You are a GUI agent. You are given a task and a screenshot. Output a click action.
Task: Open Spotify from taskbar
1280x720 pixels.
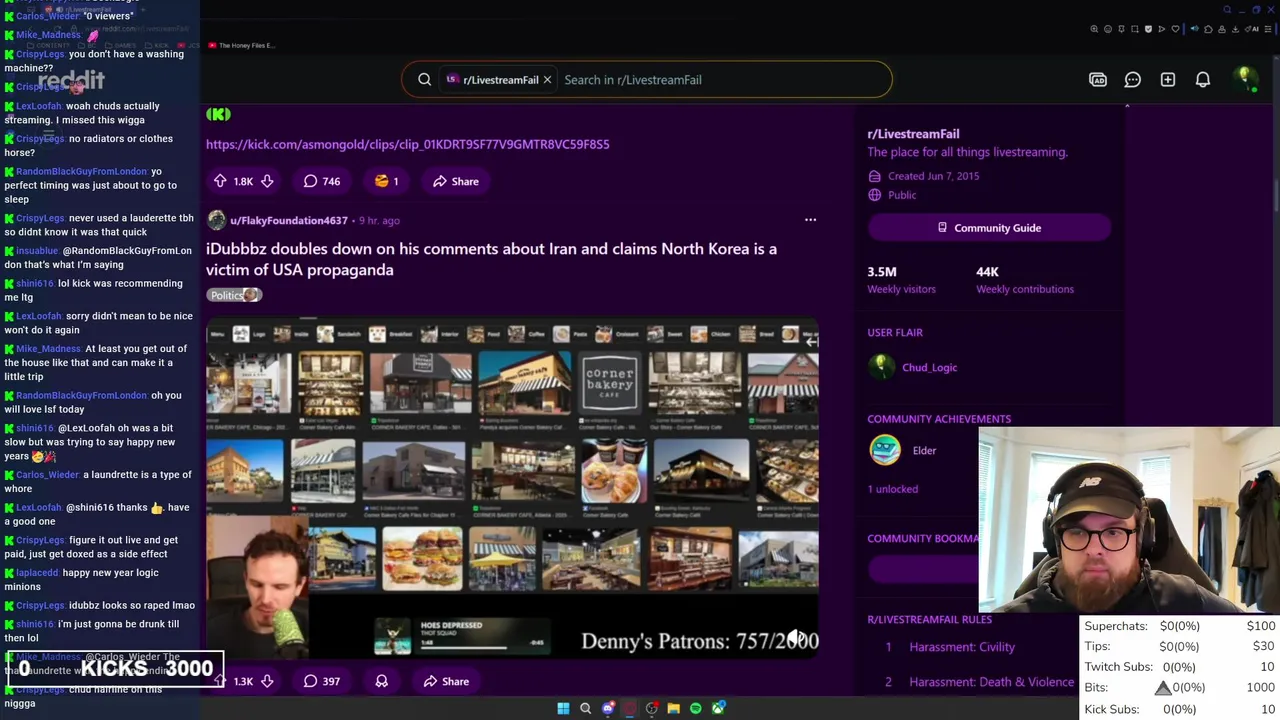coord(696,709)
